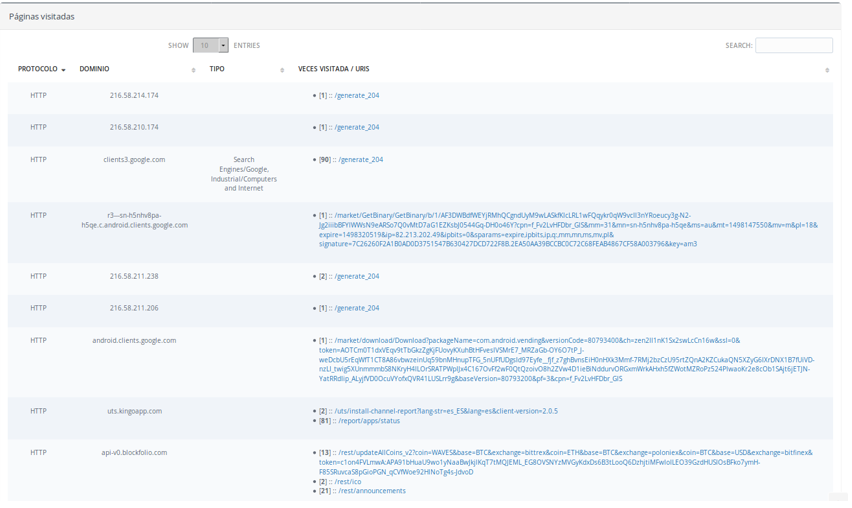
Task: Click the Páginas visitadas panel title
Action: (x=42, y=17)
